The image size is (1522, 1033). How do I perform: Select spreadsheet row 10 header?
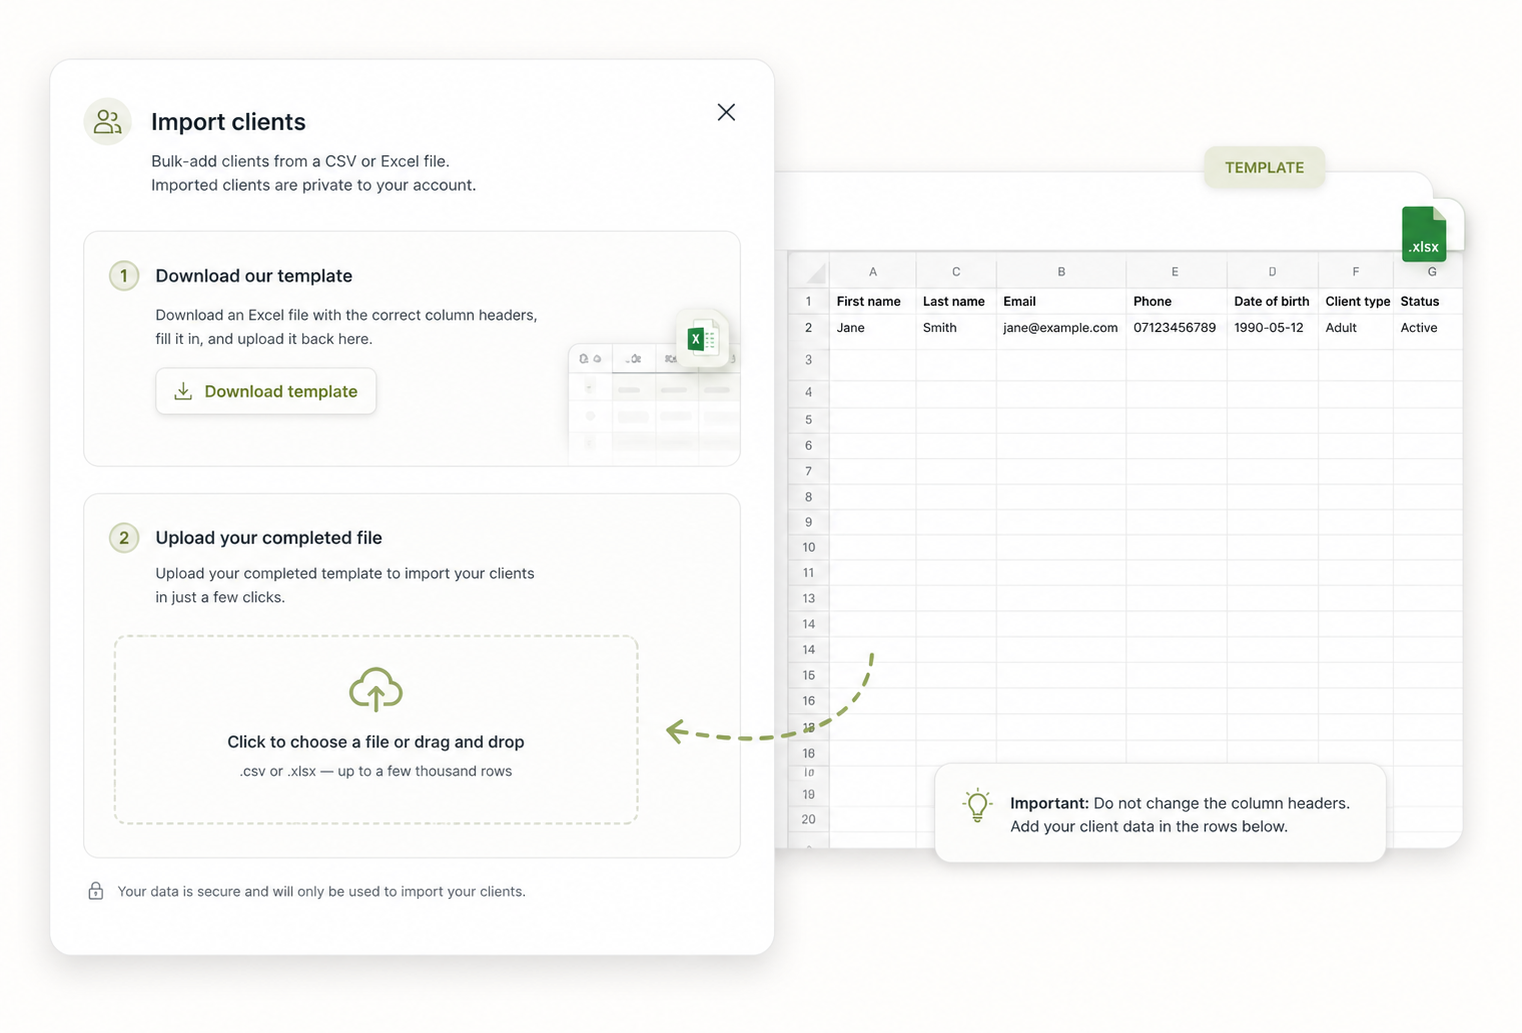click(808, 547)
